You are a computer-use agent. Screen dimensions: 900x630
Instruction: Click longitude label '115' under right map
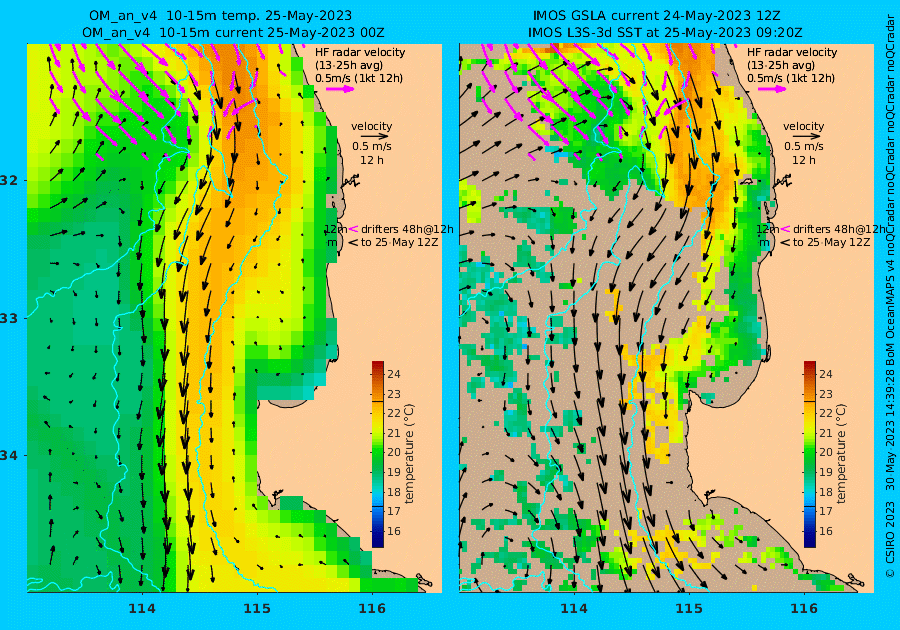688,608
